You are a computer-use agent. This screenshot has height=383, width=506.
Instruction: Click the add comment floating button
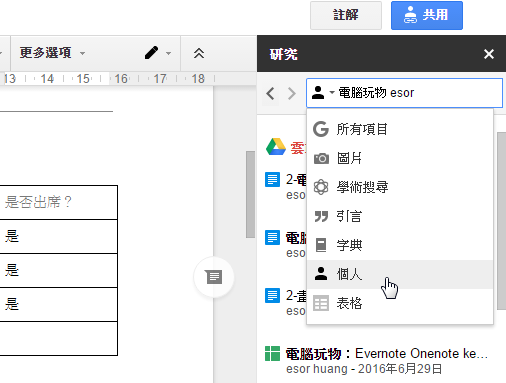click(x=214, y=277)
